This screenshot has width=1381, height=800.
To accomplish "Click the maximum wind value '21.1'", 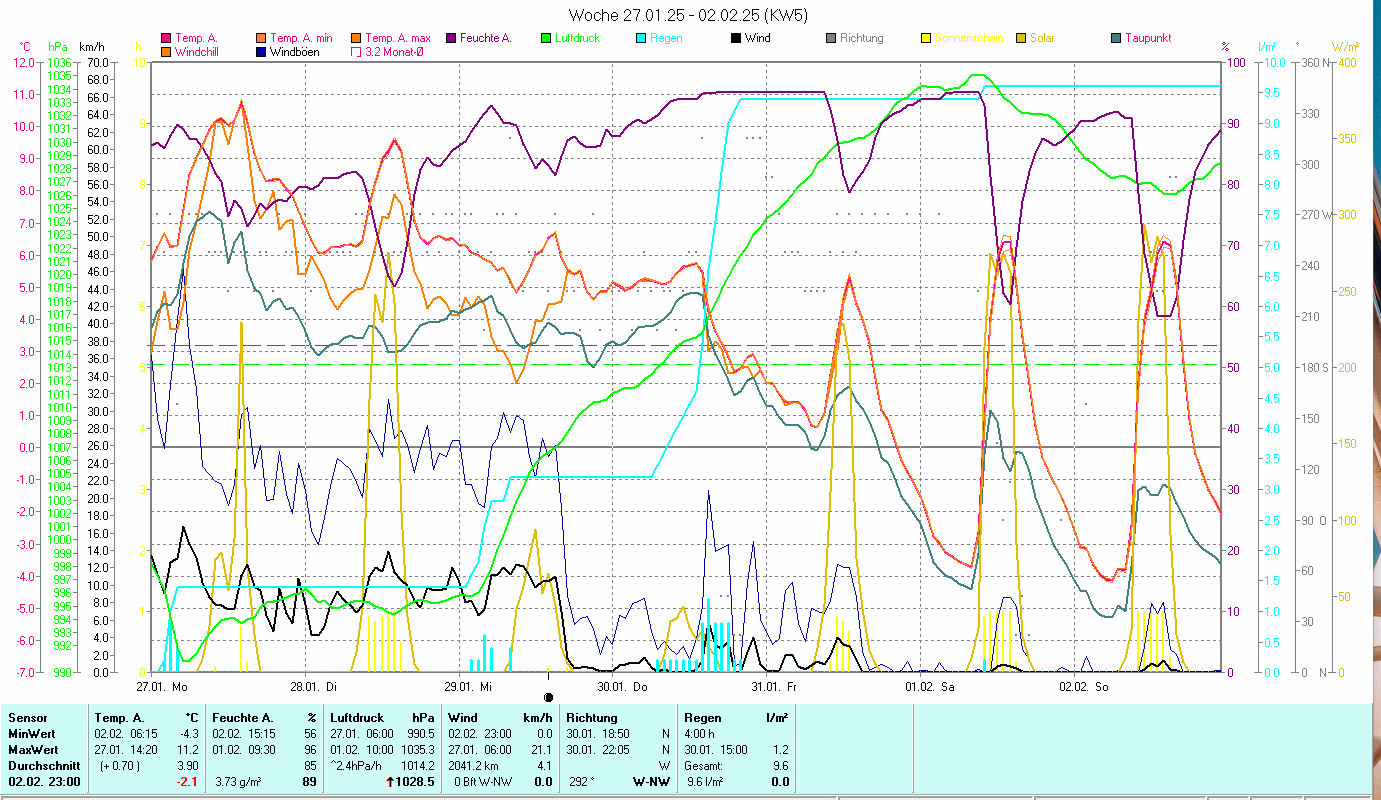I will 541,749.
